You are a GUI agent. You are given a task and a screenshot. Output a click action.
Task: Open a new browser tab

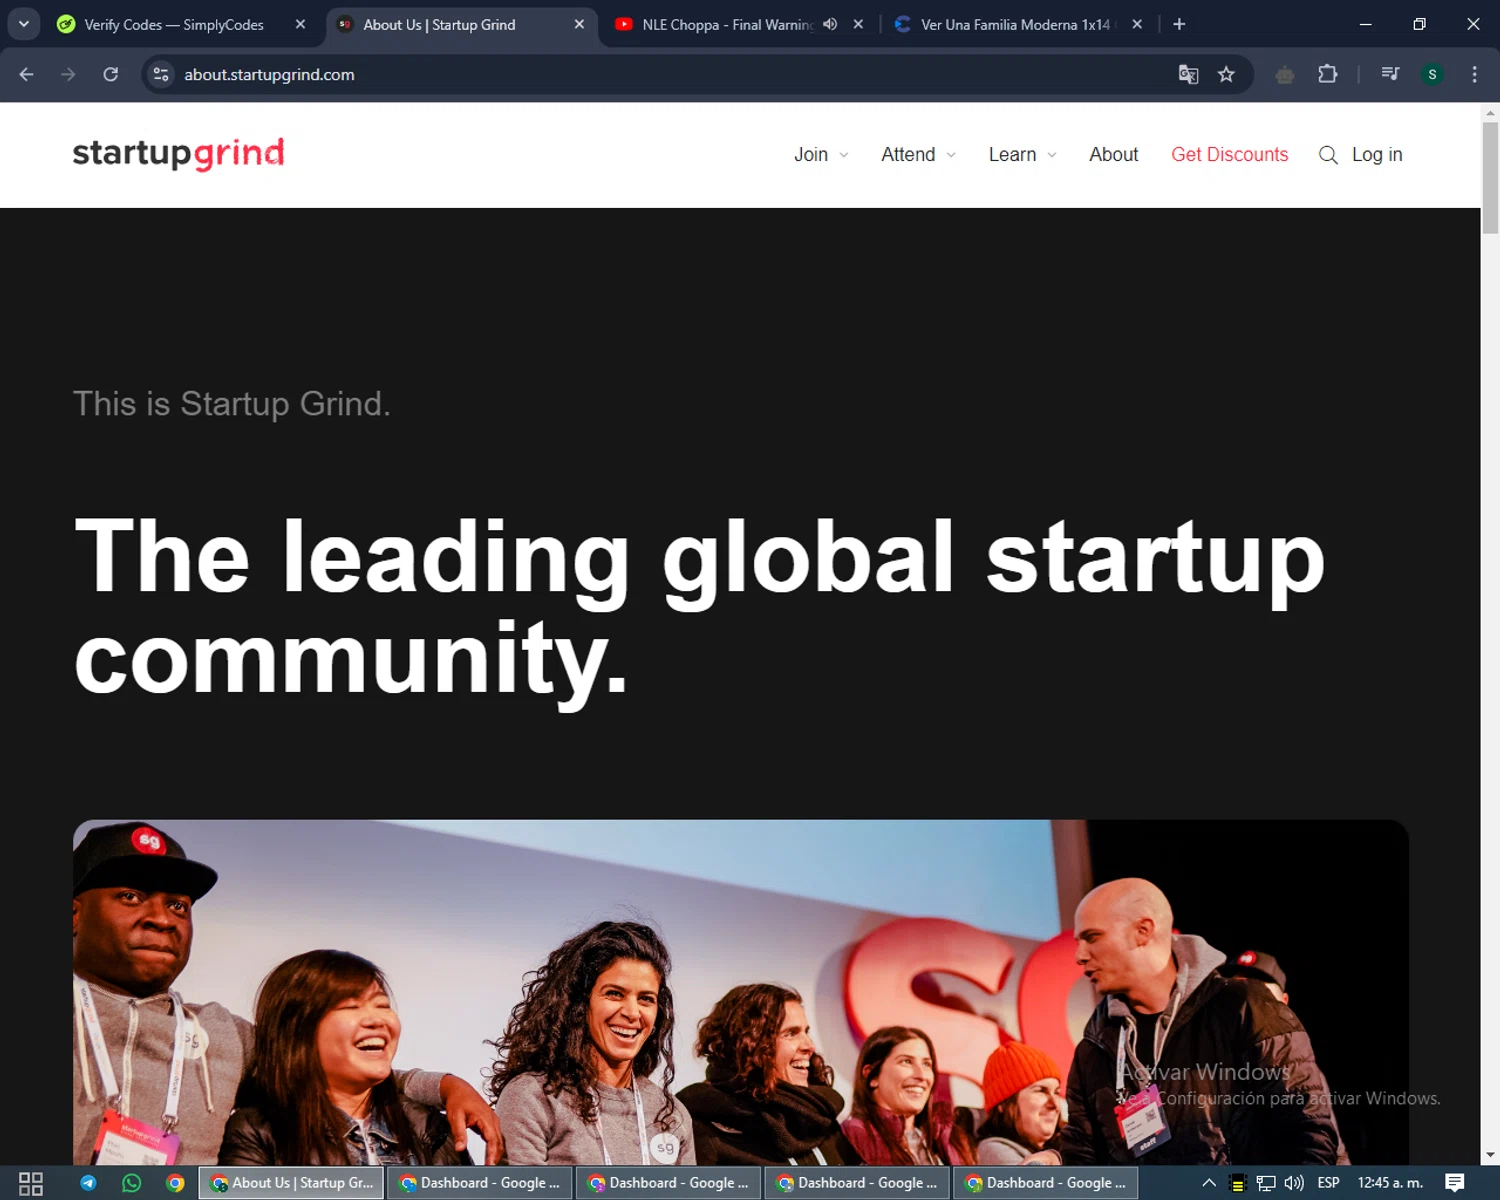pos(1179,24)
